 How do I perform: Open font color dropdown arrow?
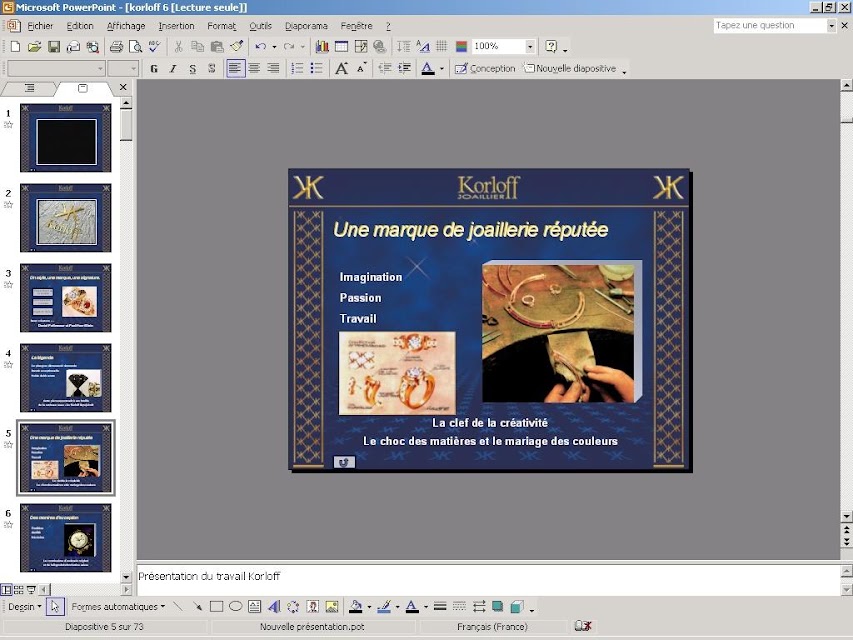442,69
